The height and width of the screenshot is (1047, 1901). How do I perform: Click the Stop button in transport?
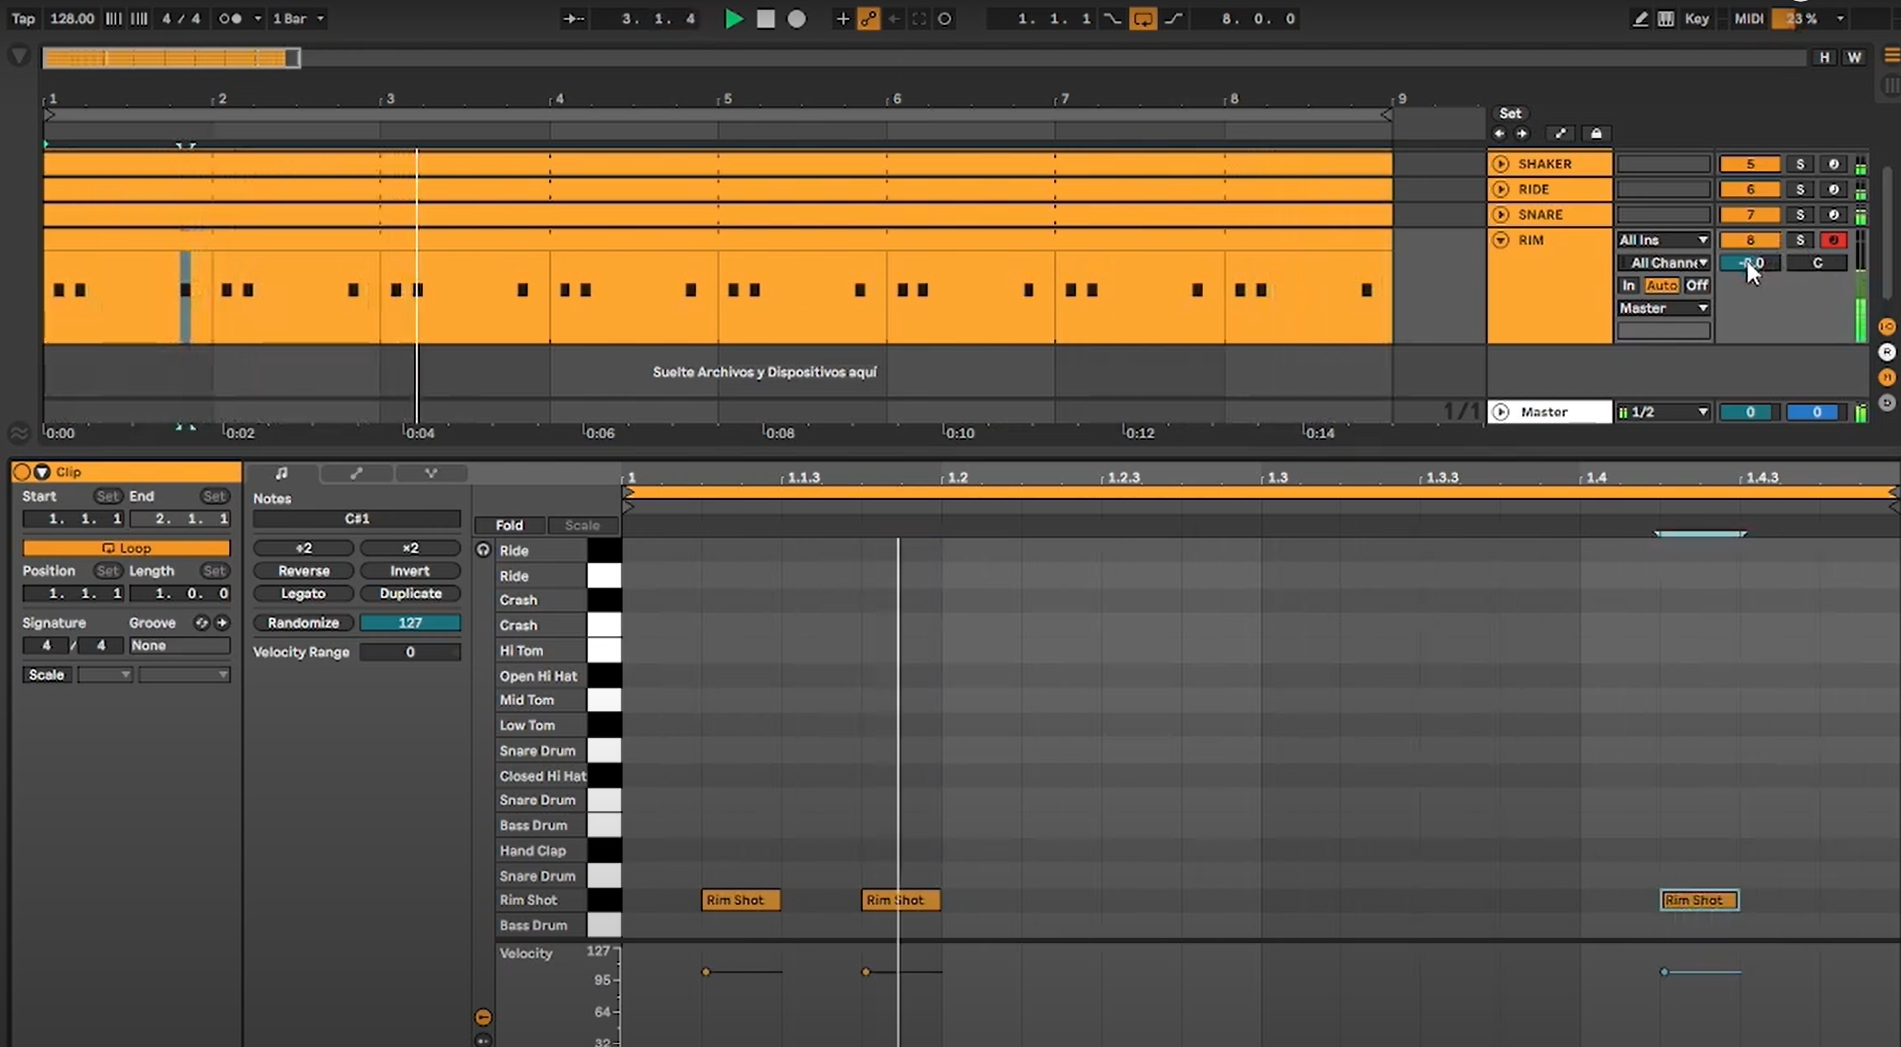[765, 19]
